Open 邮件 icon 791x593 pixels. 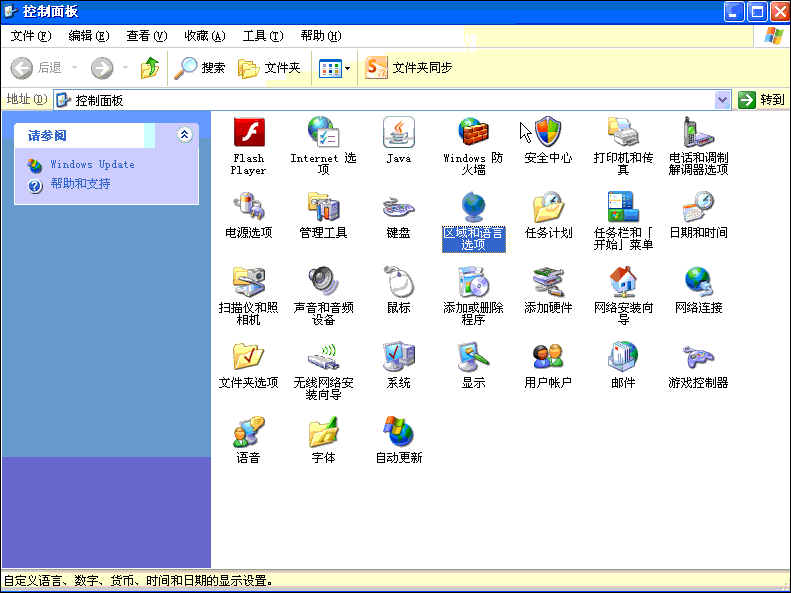point(623,357)
